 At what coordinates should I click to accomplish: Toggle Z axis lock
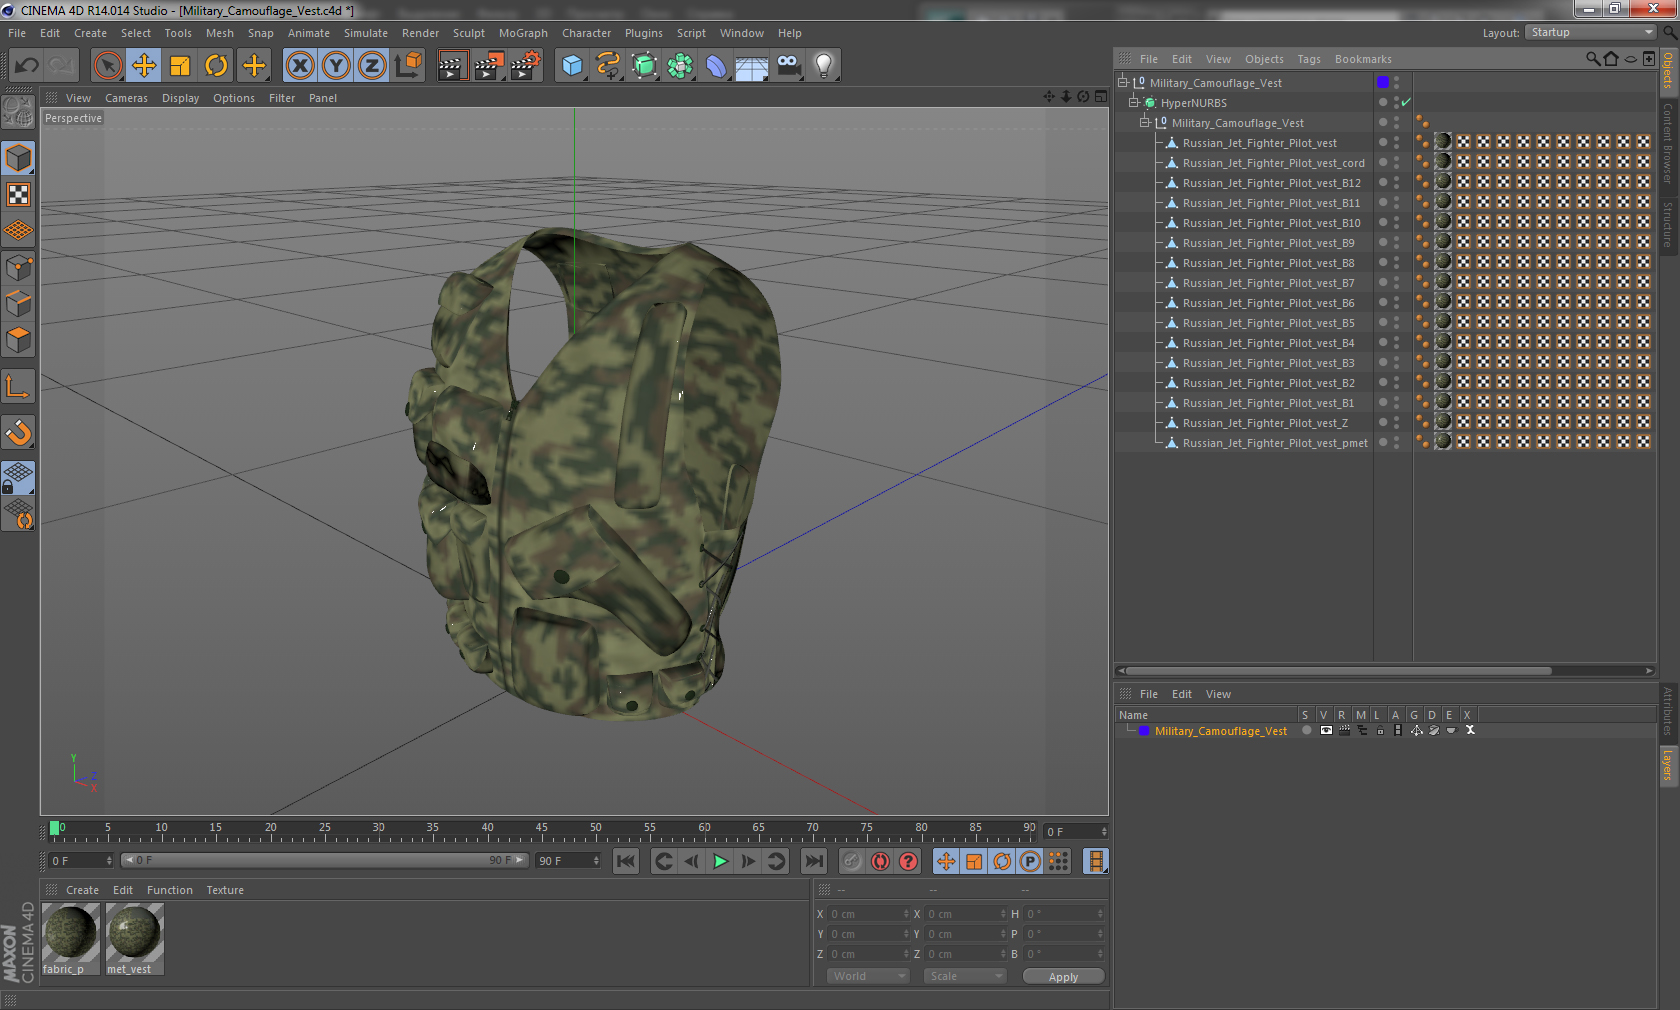coord(372,66)
